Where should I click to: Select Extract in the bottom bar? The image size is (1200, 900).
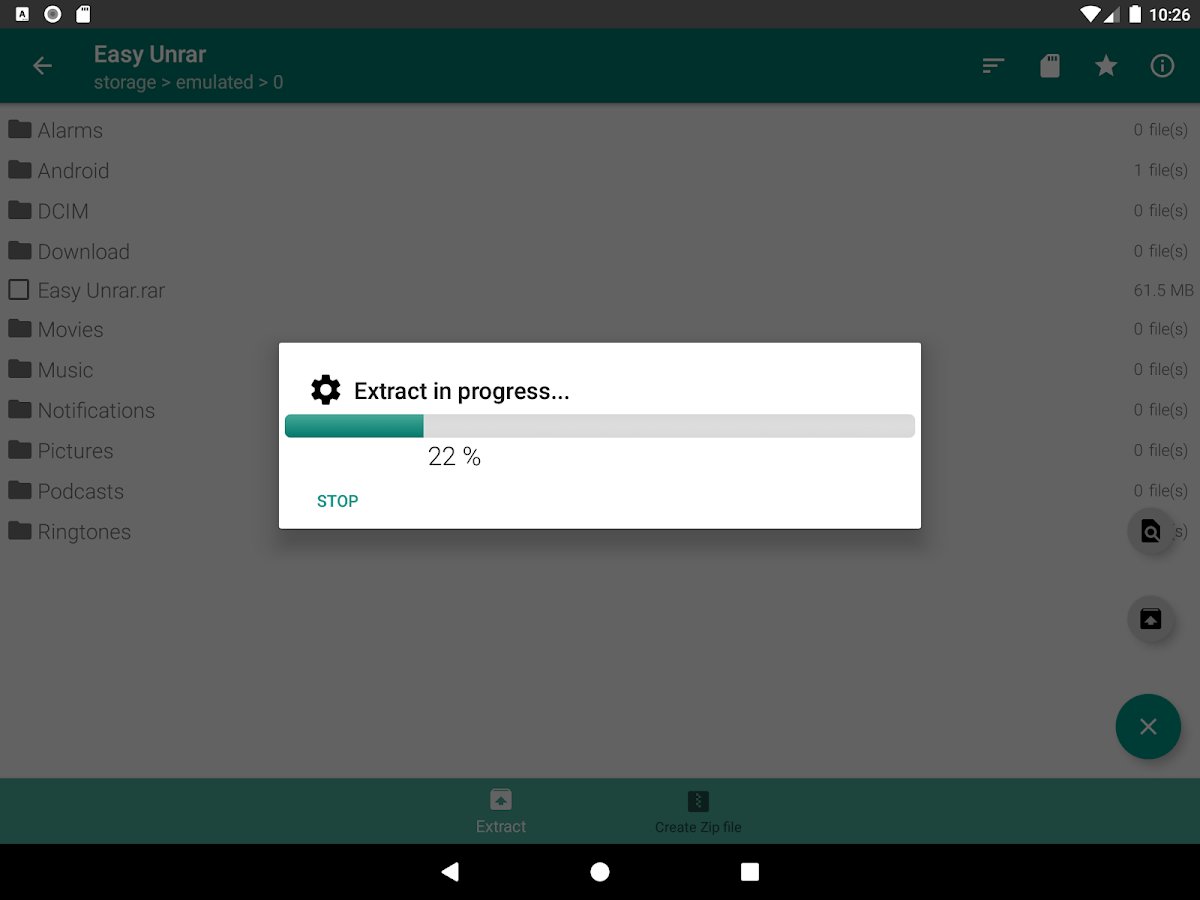point(501,811)
